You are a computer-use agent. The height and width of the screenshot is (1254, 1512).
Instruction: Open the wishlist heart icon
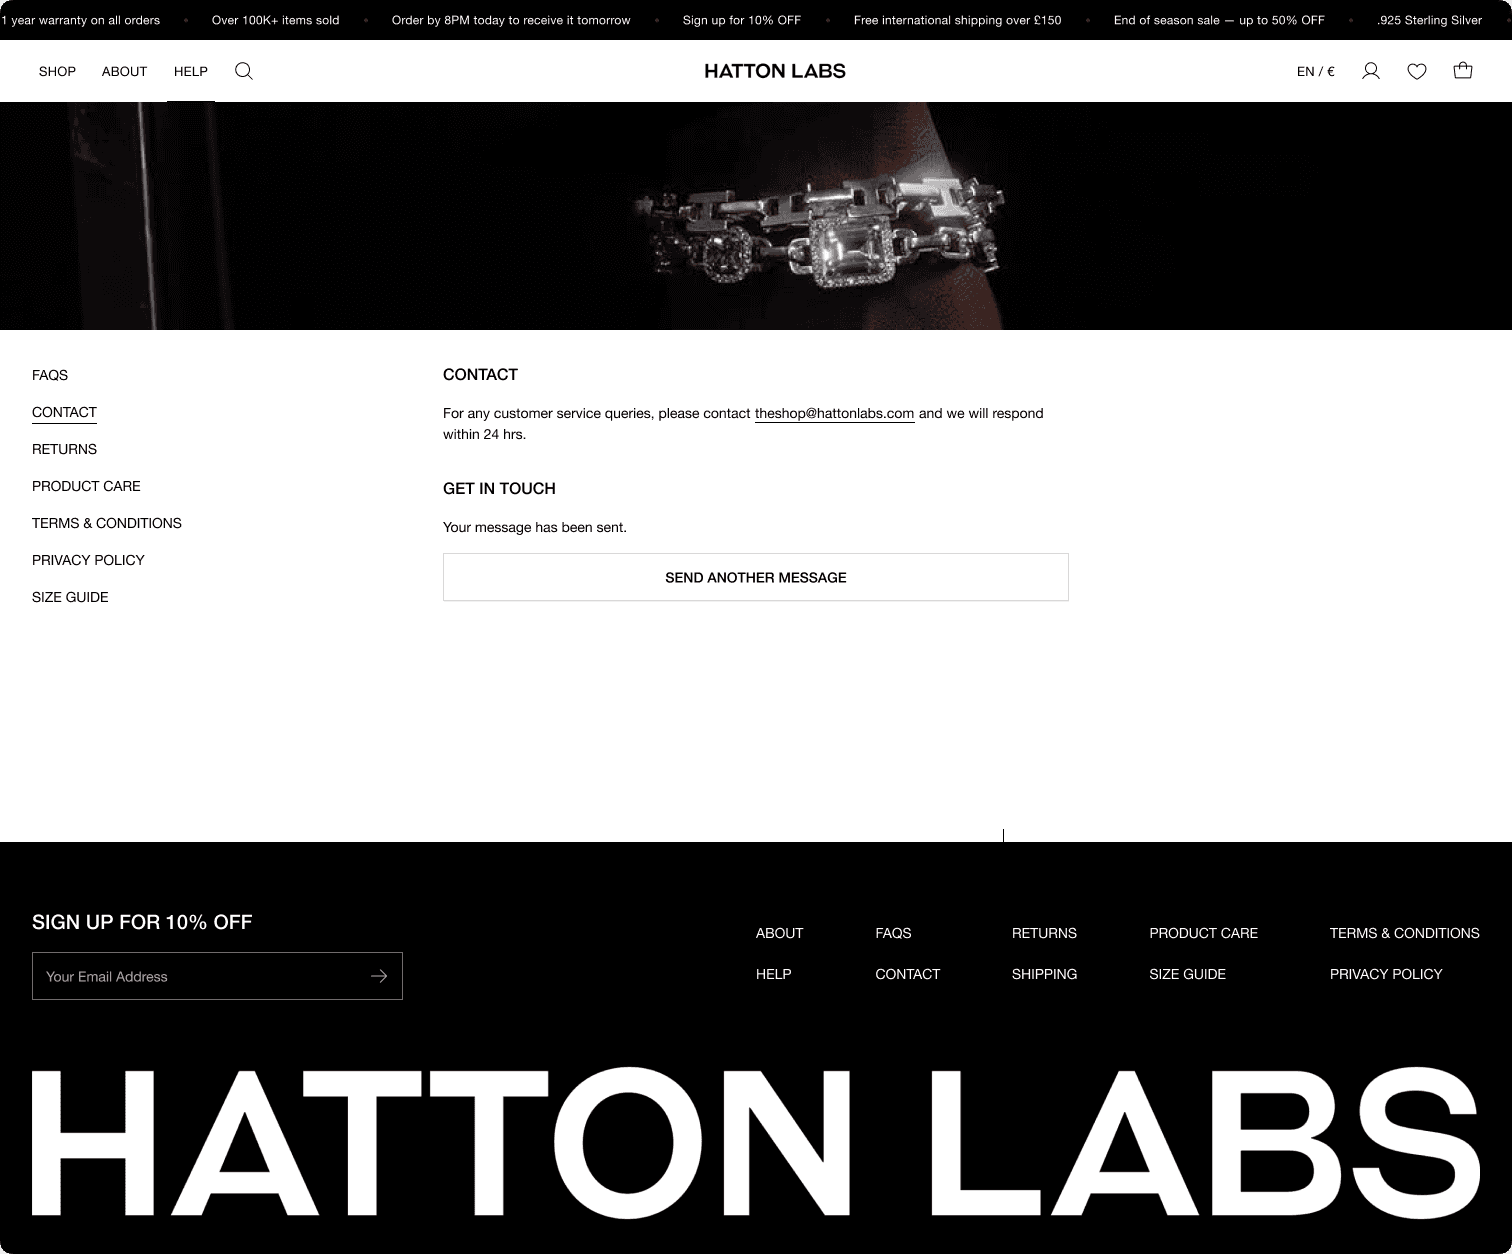pyautogui.click(x=1417, y=71)
